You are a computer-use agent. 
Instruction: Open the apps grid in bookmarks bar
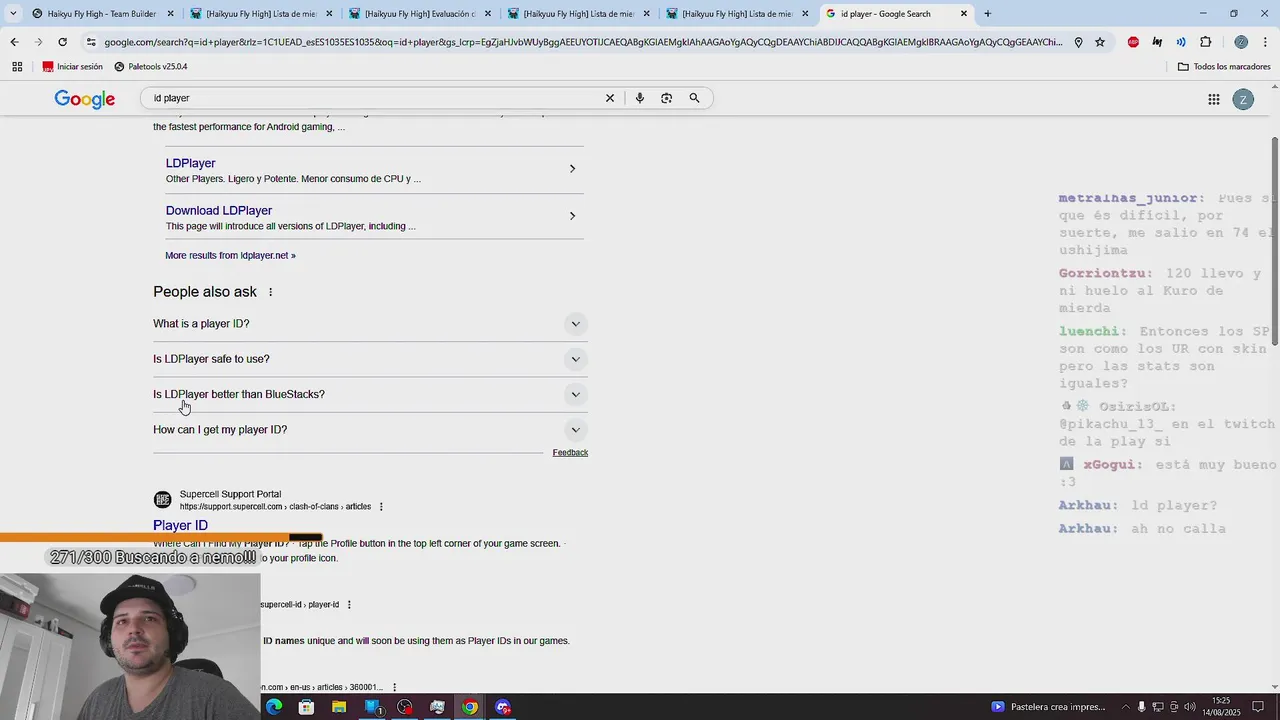[17, 67]
